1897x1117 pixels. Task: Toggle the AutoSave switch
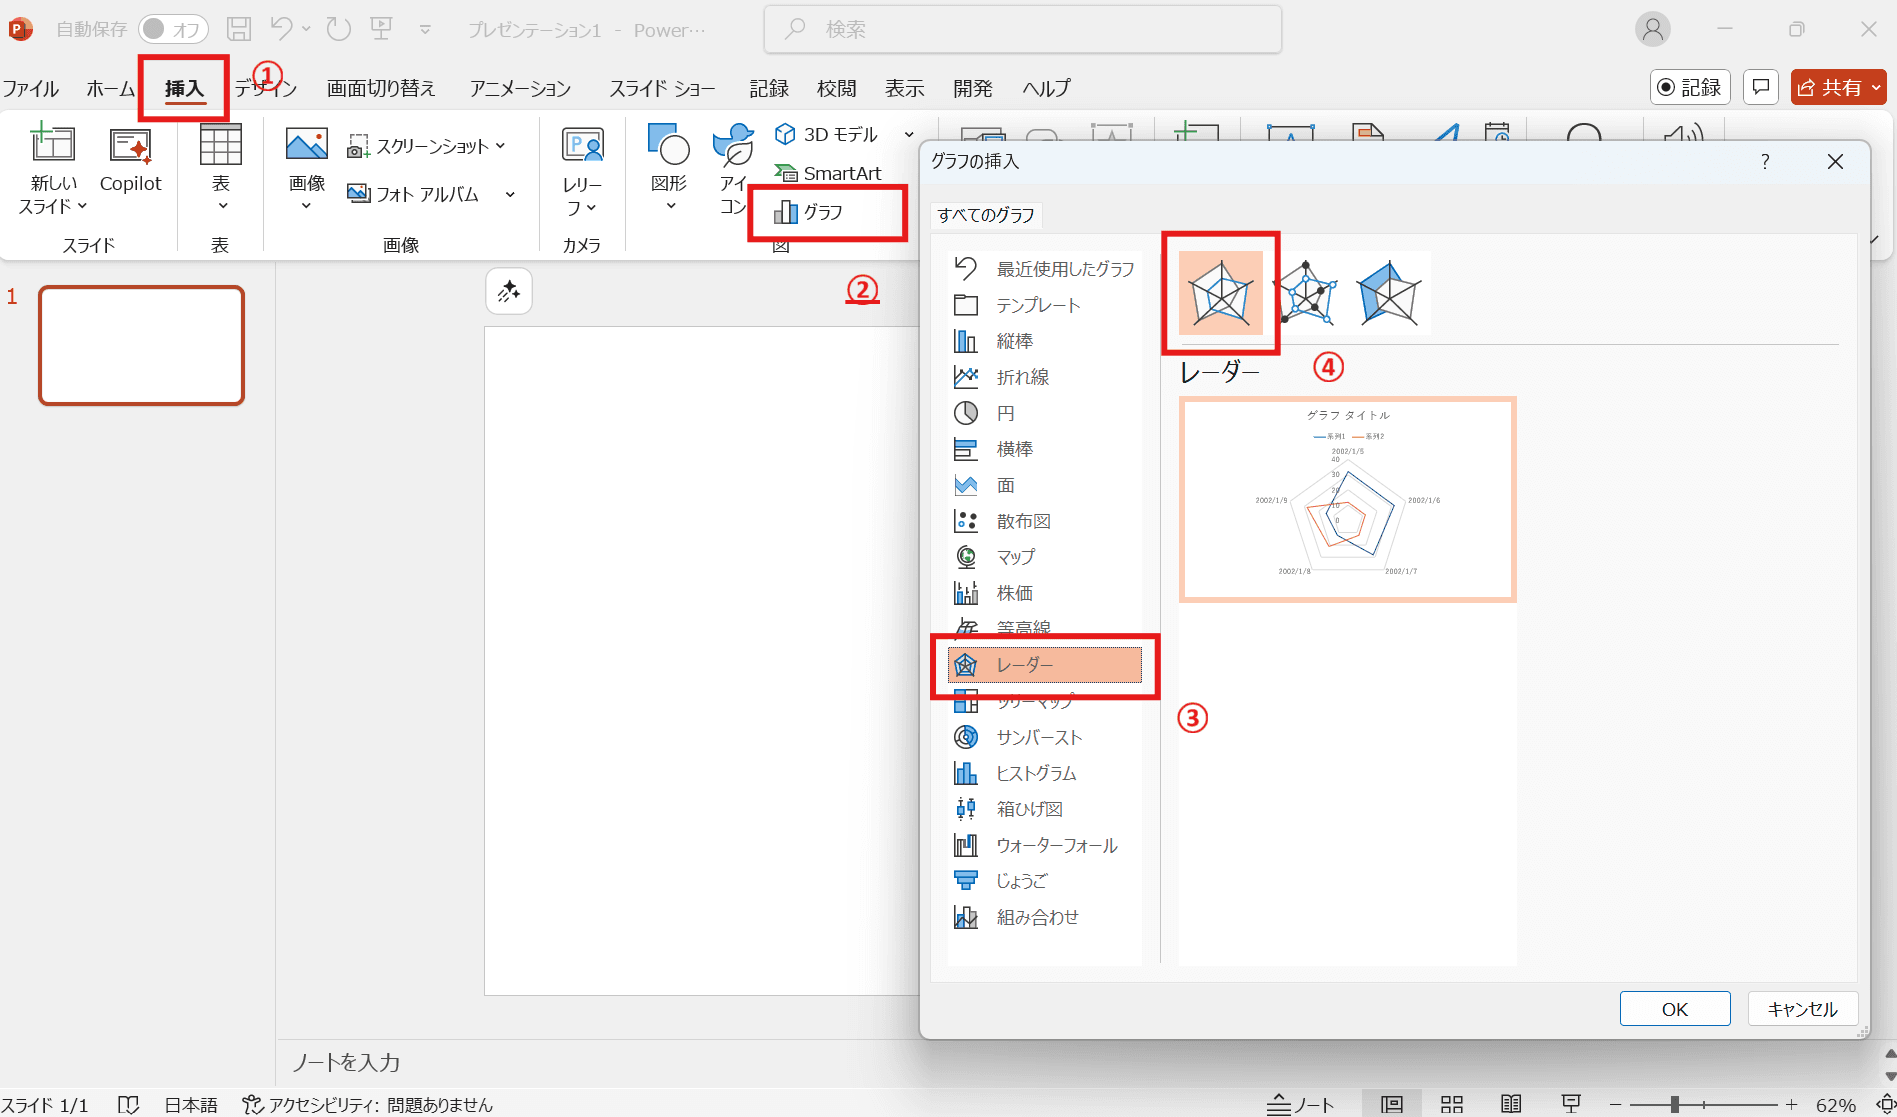pyautogui.click(x=172, y=29)
